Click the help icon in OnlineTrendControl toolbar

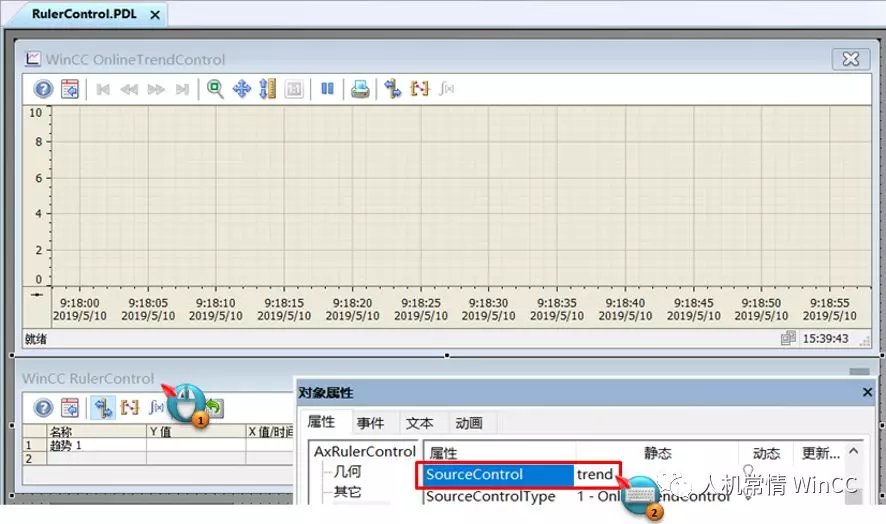pos(43,89)
